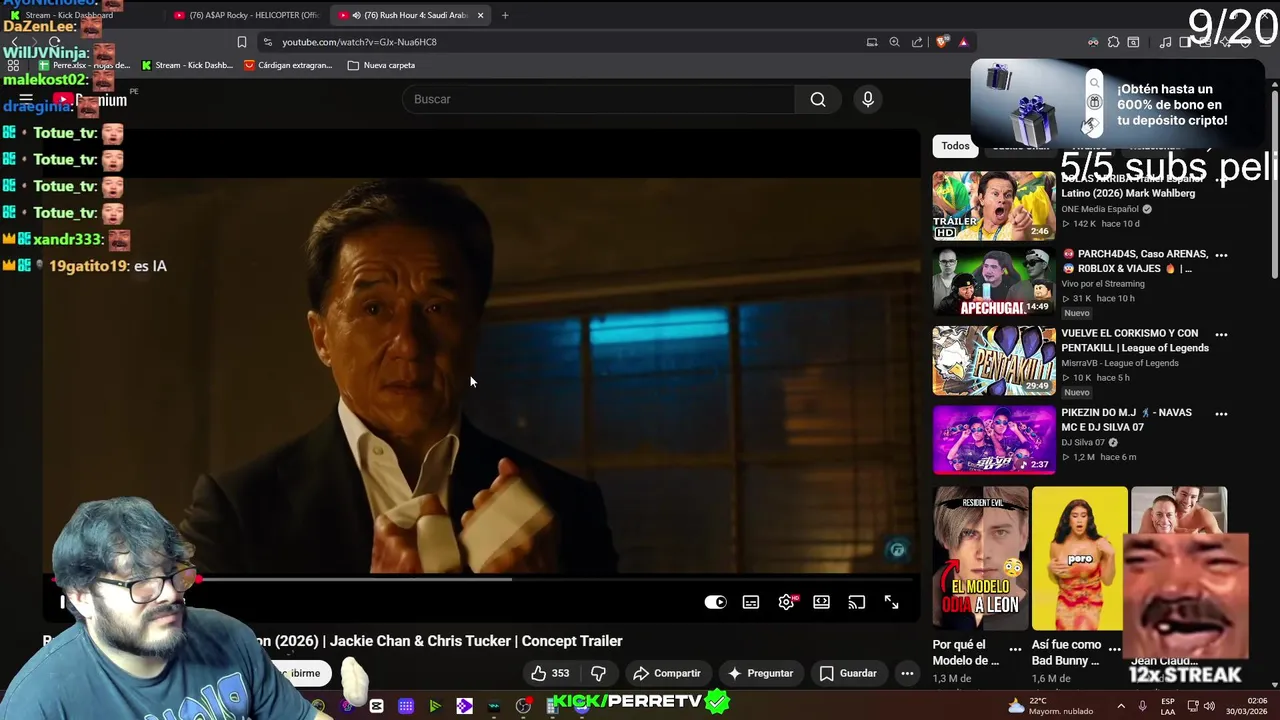Seek on the video progress bar

pos(482,579)
